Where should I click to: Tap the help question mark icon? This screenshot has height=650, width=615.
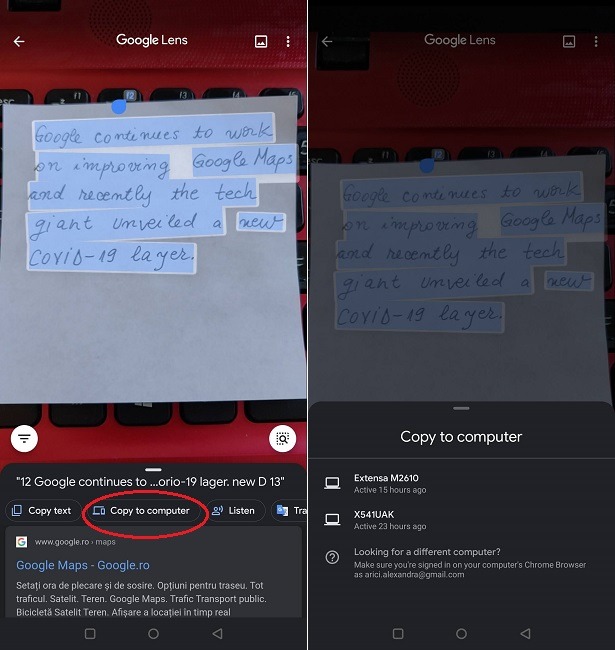(x=332, y=557)
